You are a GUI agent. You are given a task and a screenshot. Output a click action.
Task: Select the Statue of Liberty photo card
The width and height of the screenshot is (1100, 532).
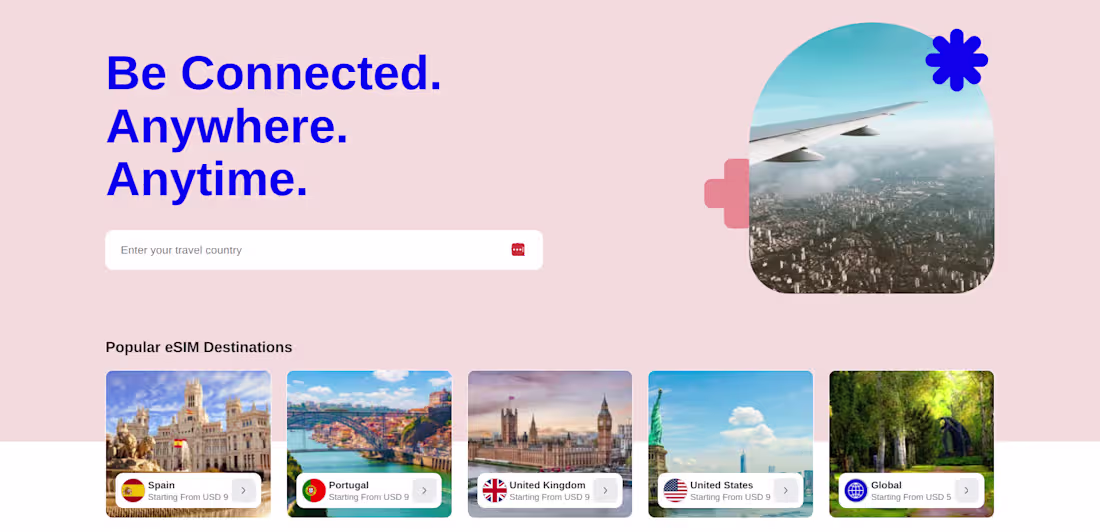pos(730,421)
